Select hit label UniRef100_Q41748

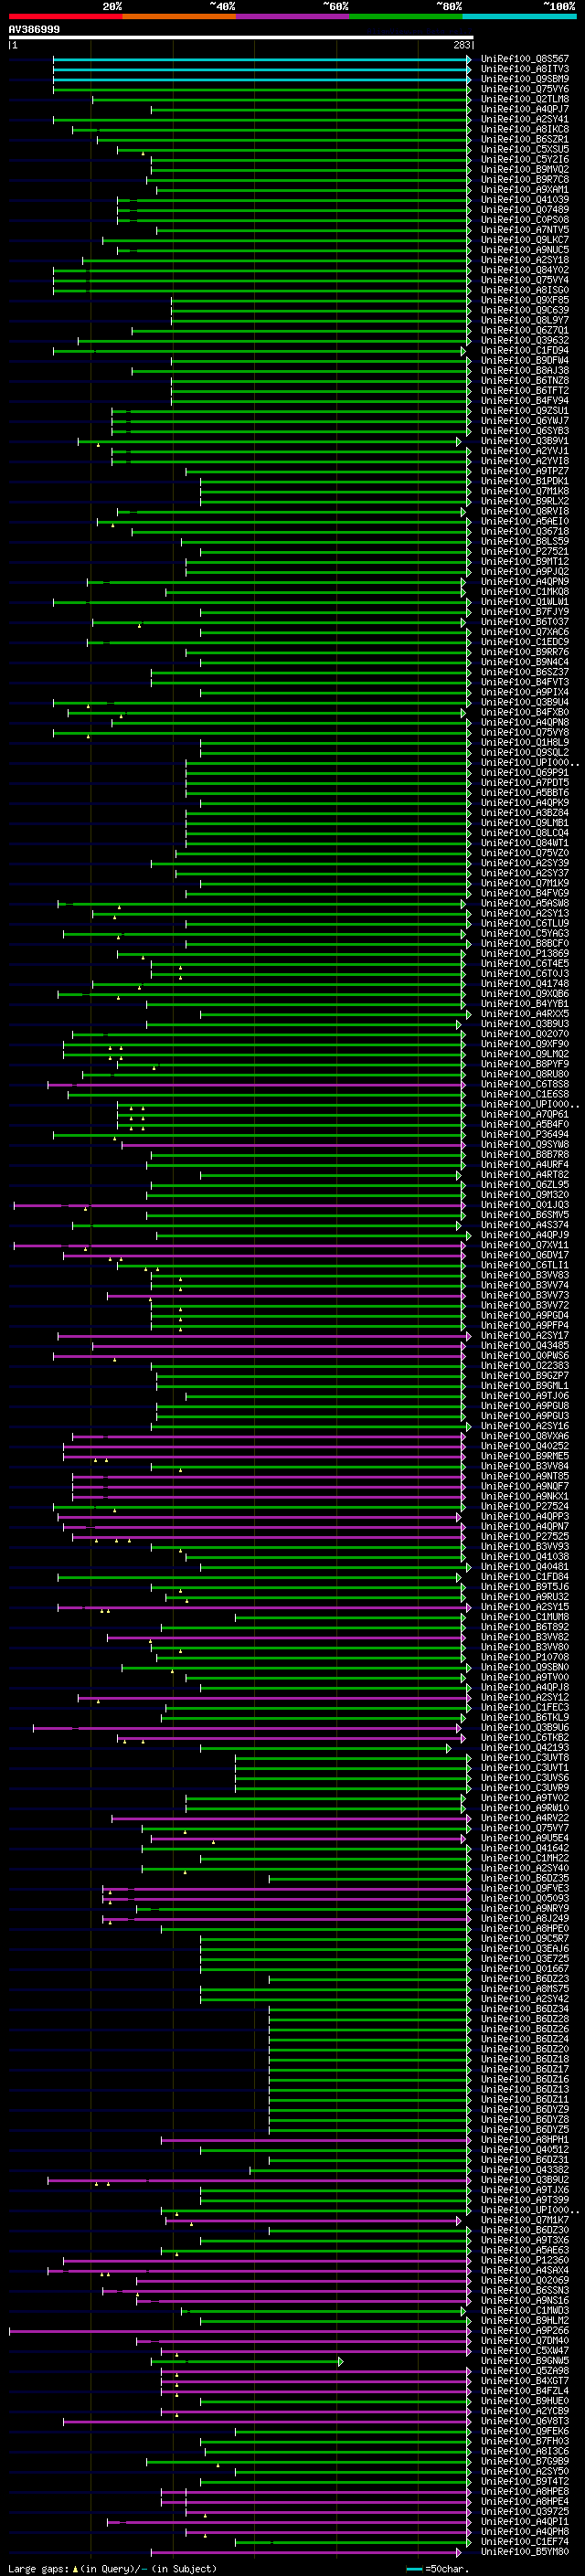click(x=525, y=983)
